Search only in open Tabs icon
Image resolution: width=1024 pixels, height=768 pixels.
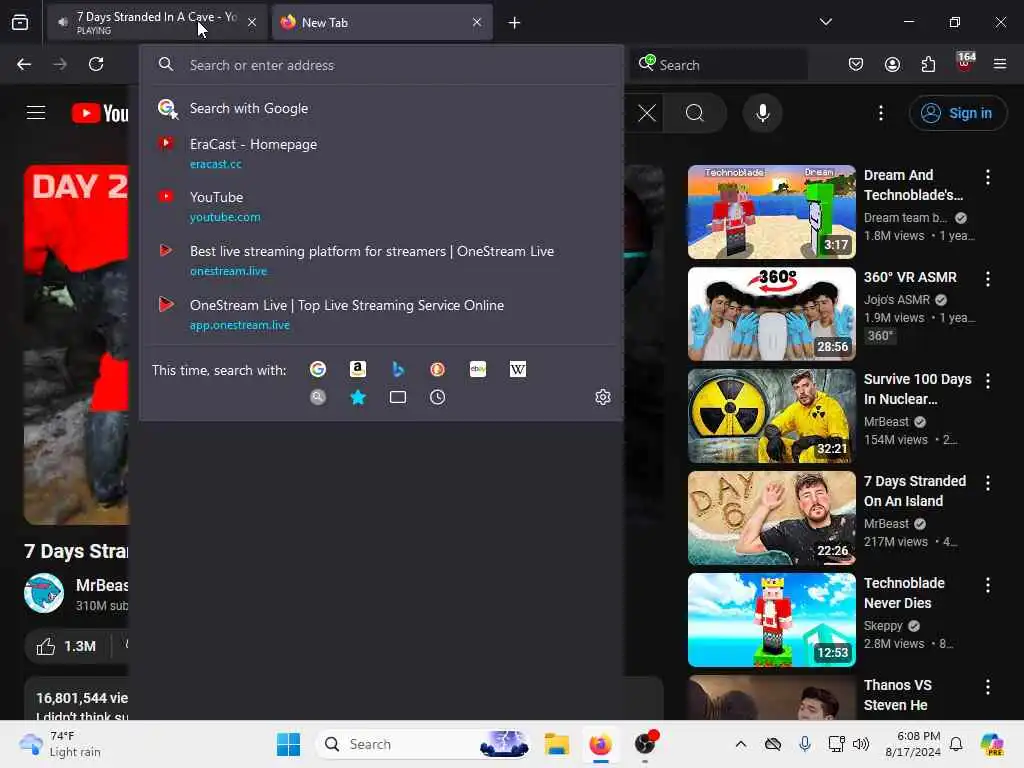click(398, 397)
